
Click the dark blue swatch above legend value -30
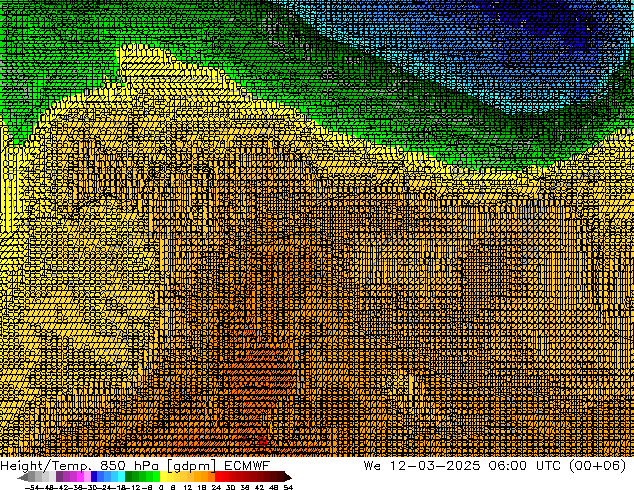[x=94, y=476]
